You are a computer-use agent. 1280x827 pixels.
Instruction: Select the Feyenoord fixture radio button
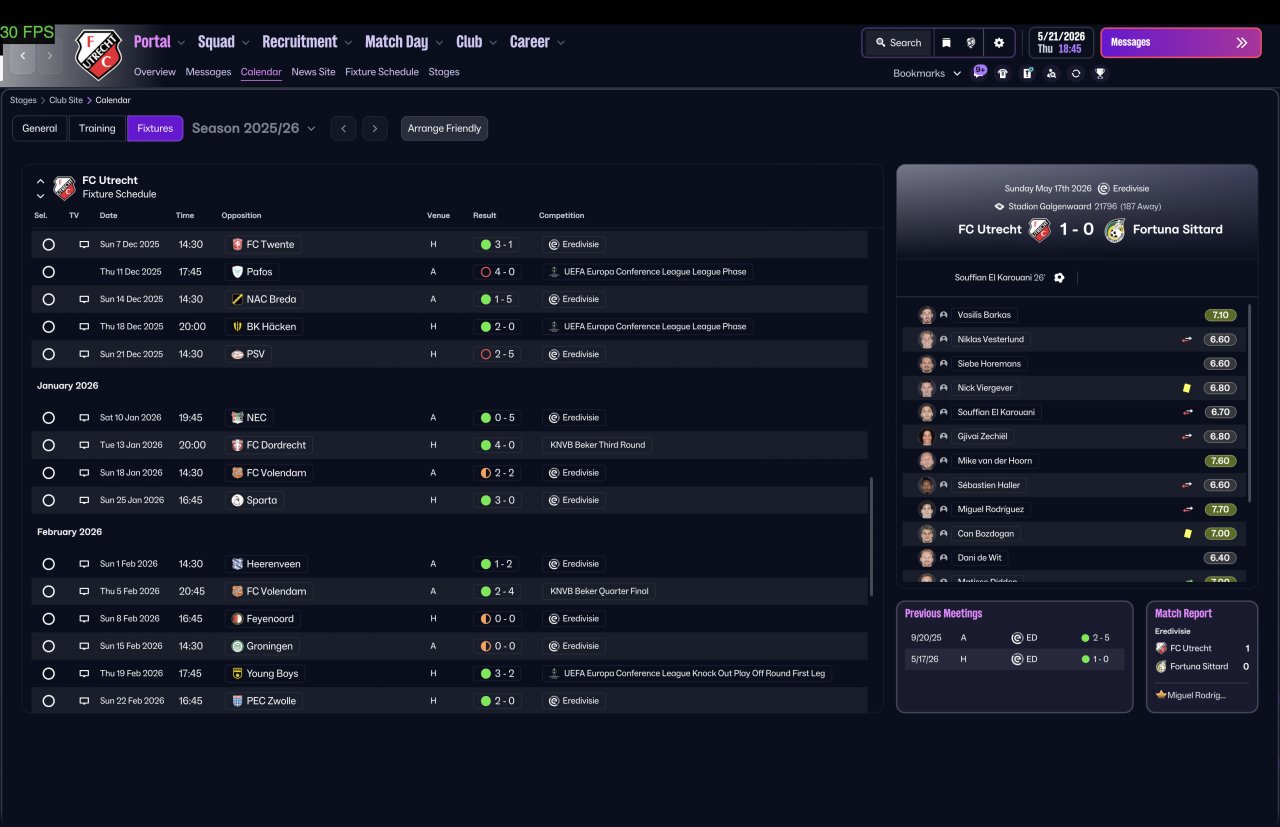48,619
